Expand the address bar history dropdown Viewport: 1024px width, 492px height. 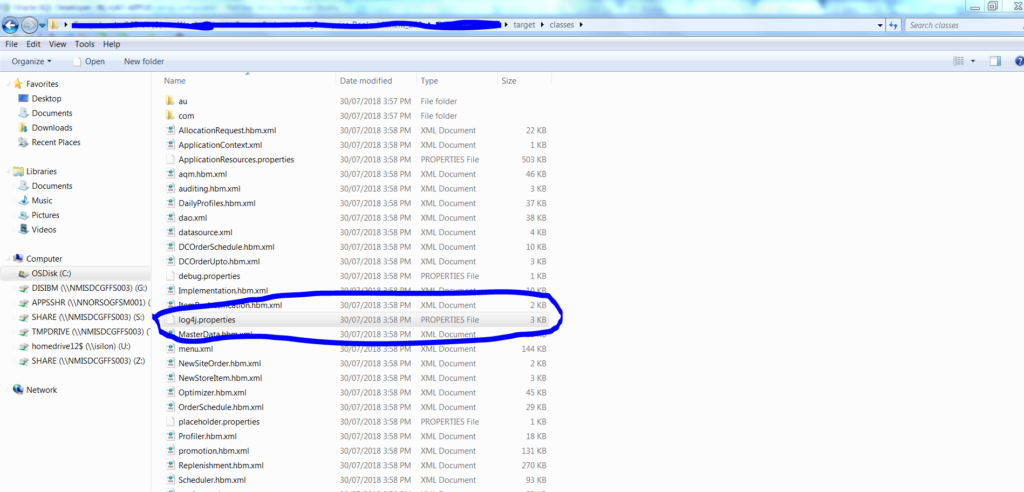880,25
